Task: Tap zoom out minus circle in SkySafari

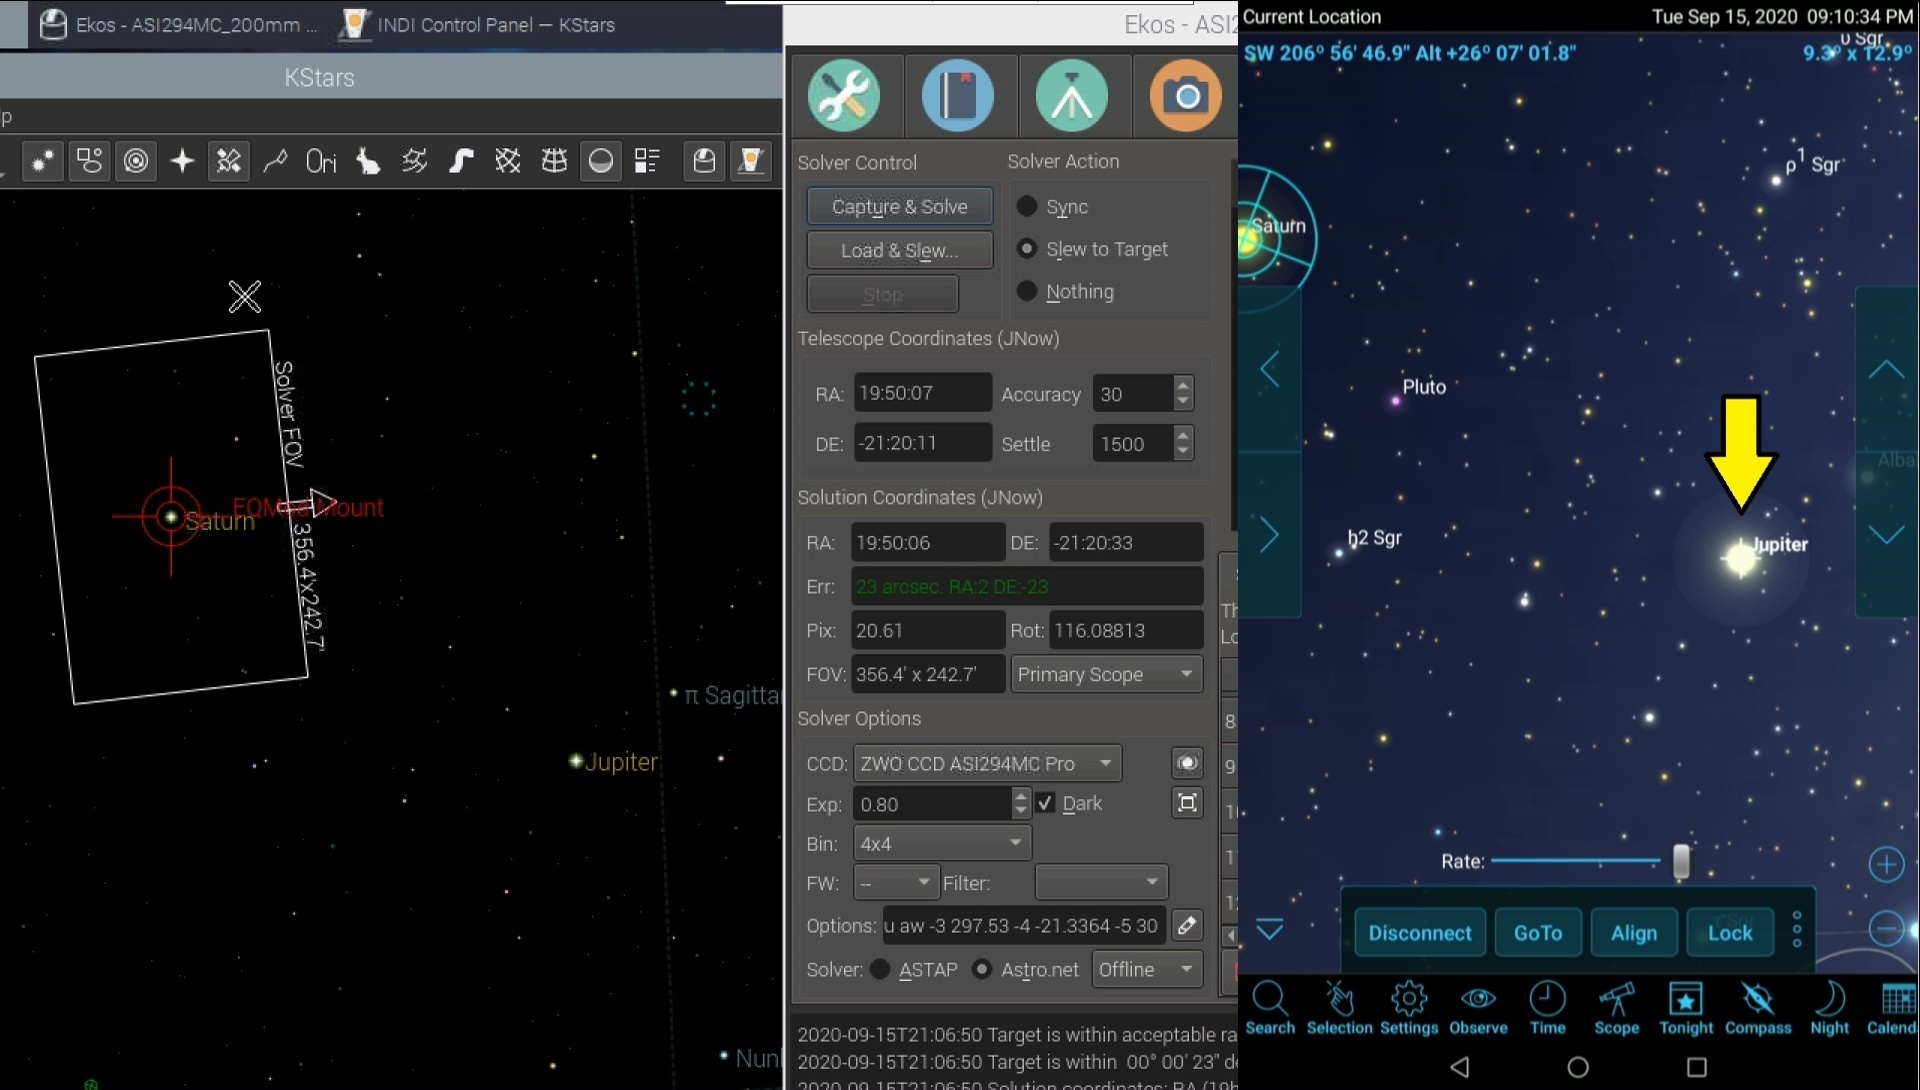Action: click(1887, 929)
